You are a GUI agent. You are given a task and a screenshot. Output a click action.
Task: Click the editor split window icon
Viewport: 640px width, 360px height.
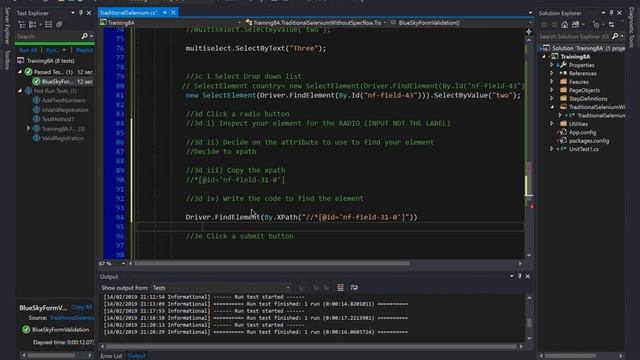click(x=529, y=31)
